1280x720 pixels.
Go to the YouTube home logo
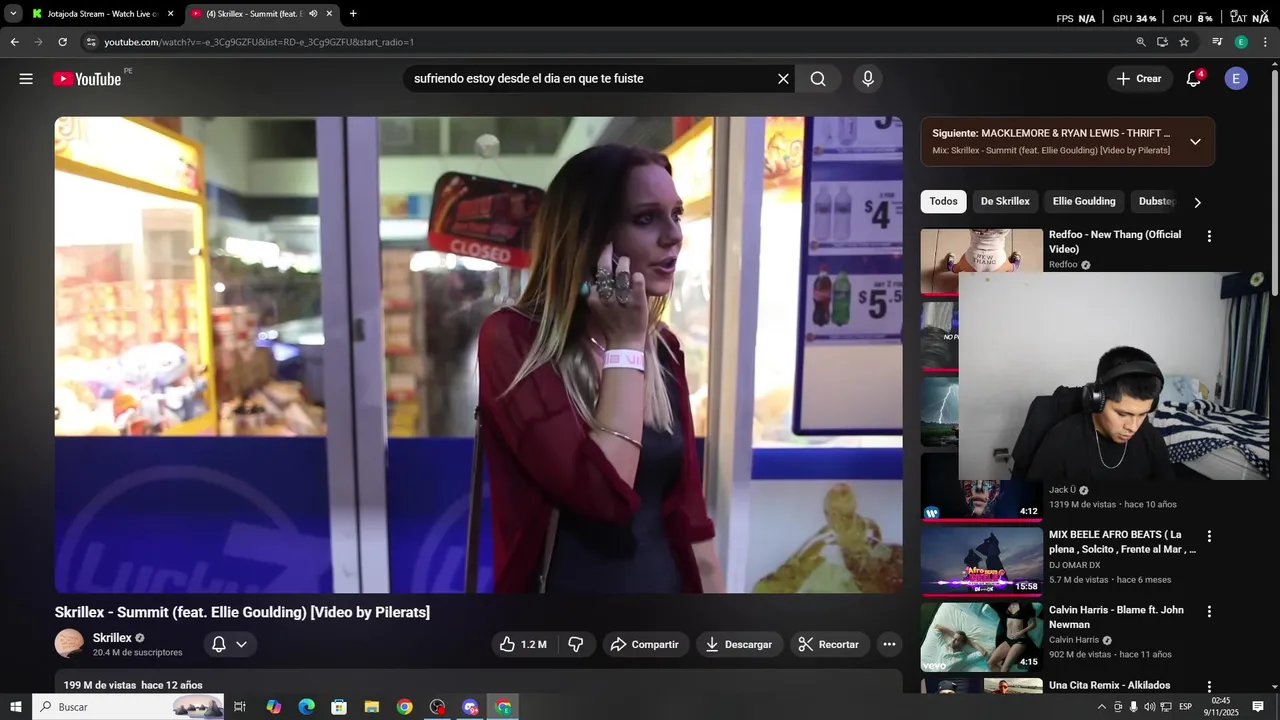[87, 79]
